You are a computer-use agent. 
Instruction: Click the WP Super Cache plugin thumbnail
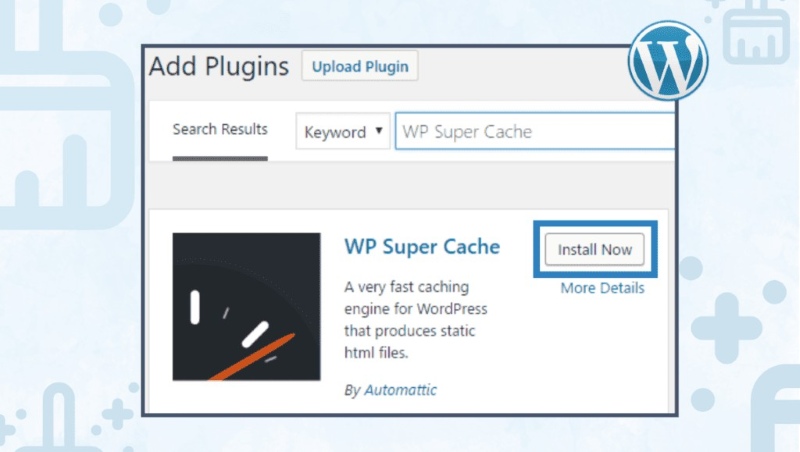(246, 307)
